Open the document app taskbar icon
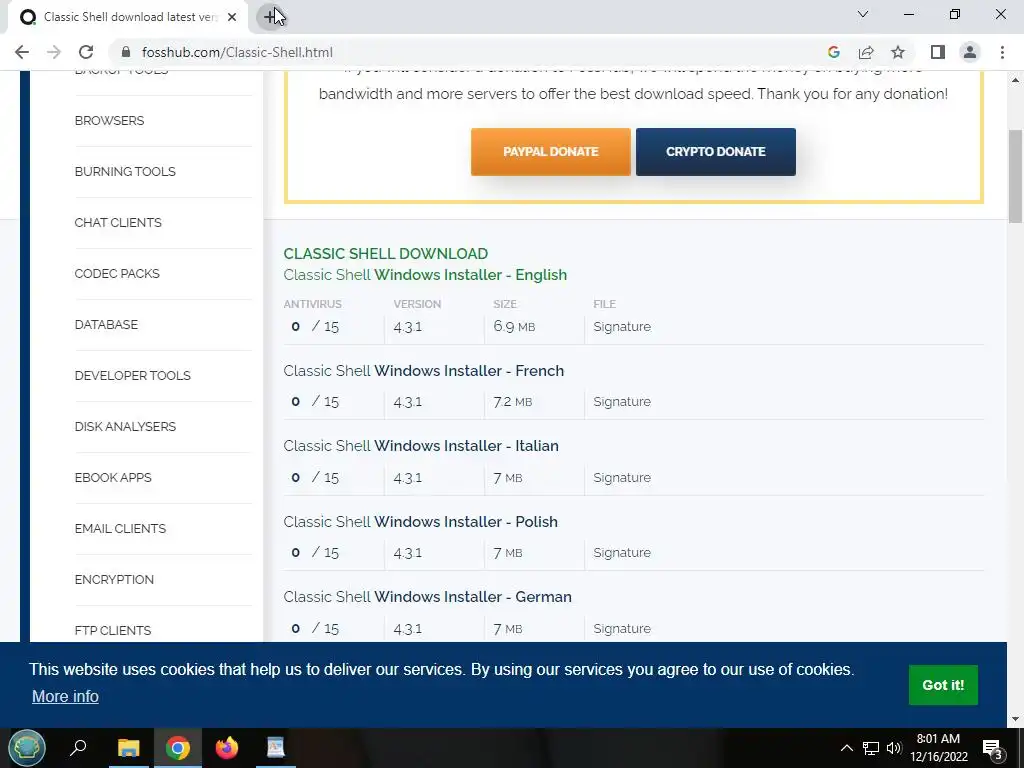1024x768 pixels. tap(276, 748)
